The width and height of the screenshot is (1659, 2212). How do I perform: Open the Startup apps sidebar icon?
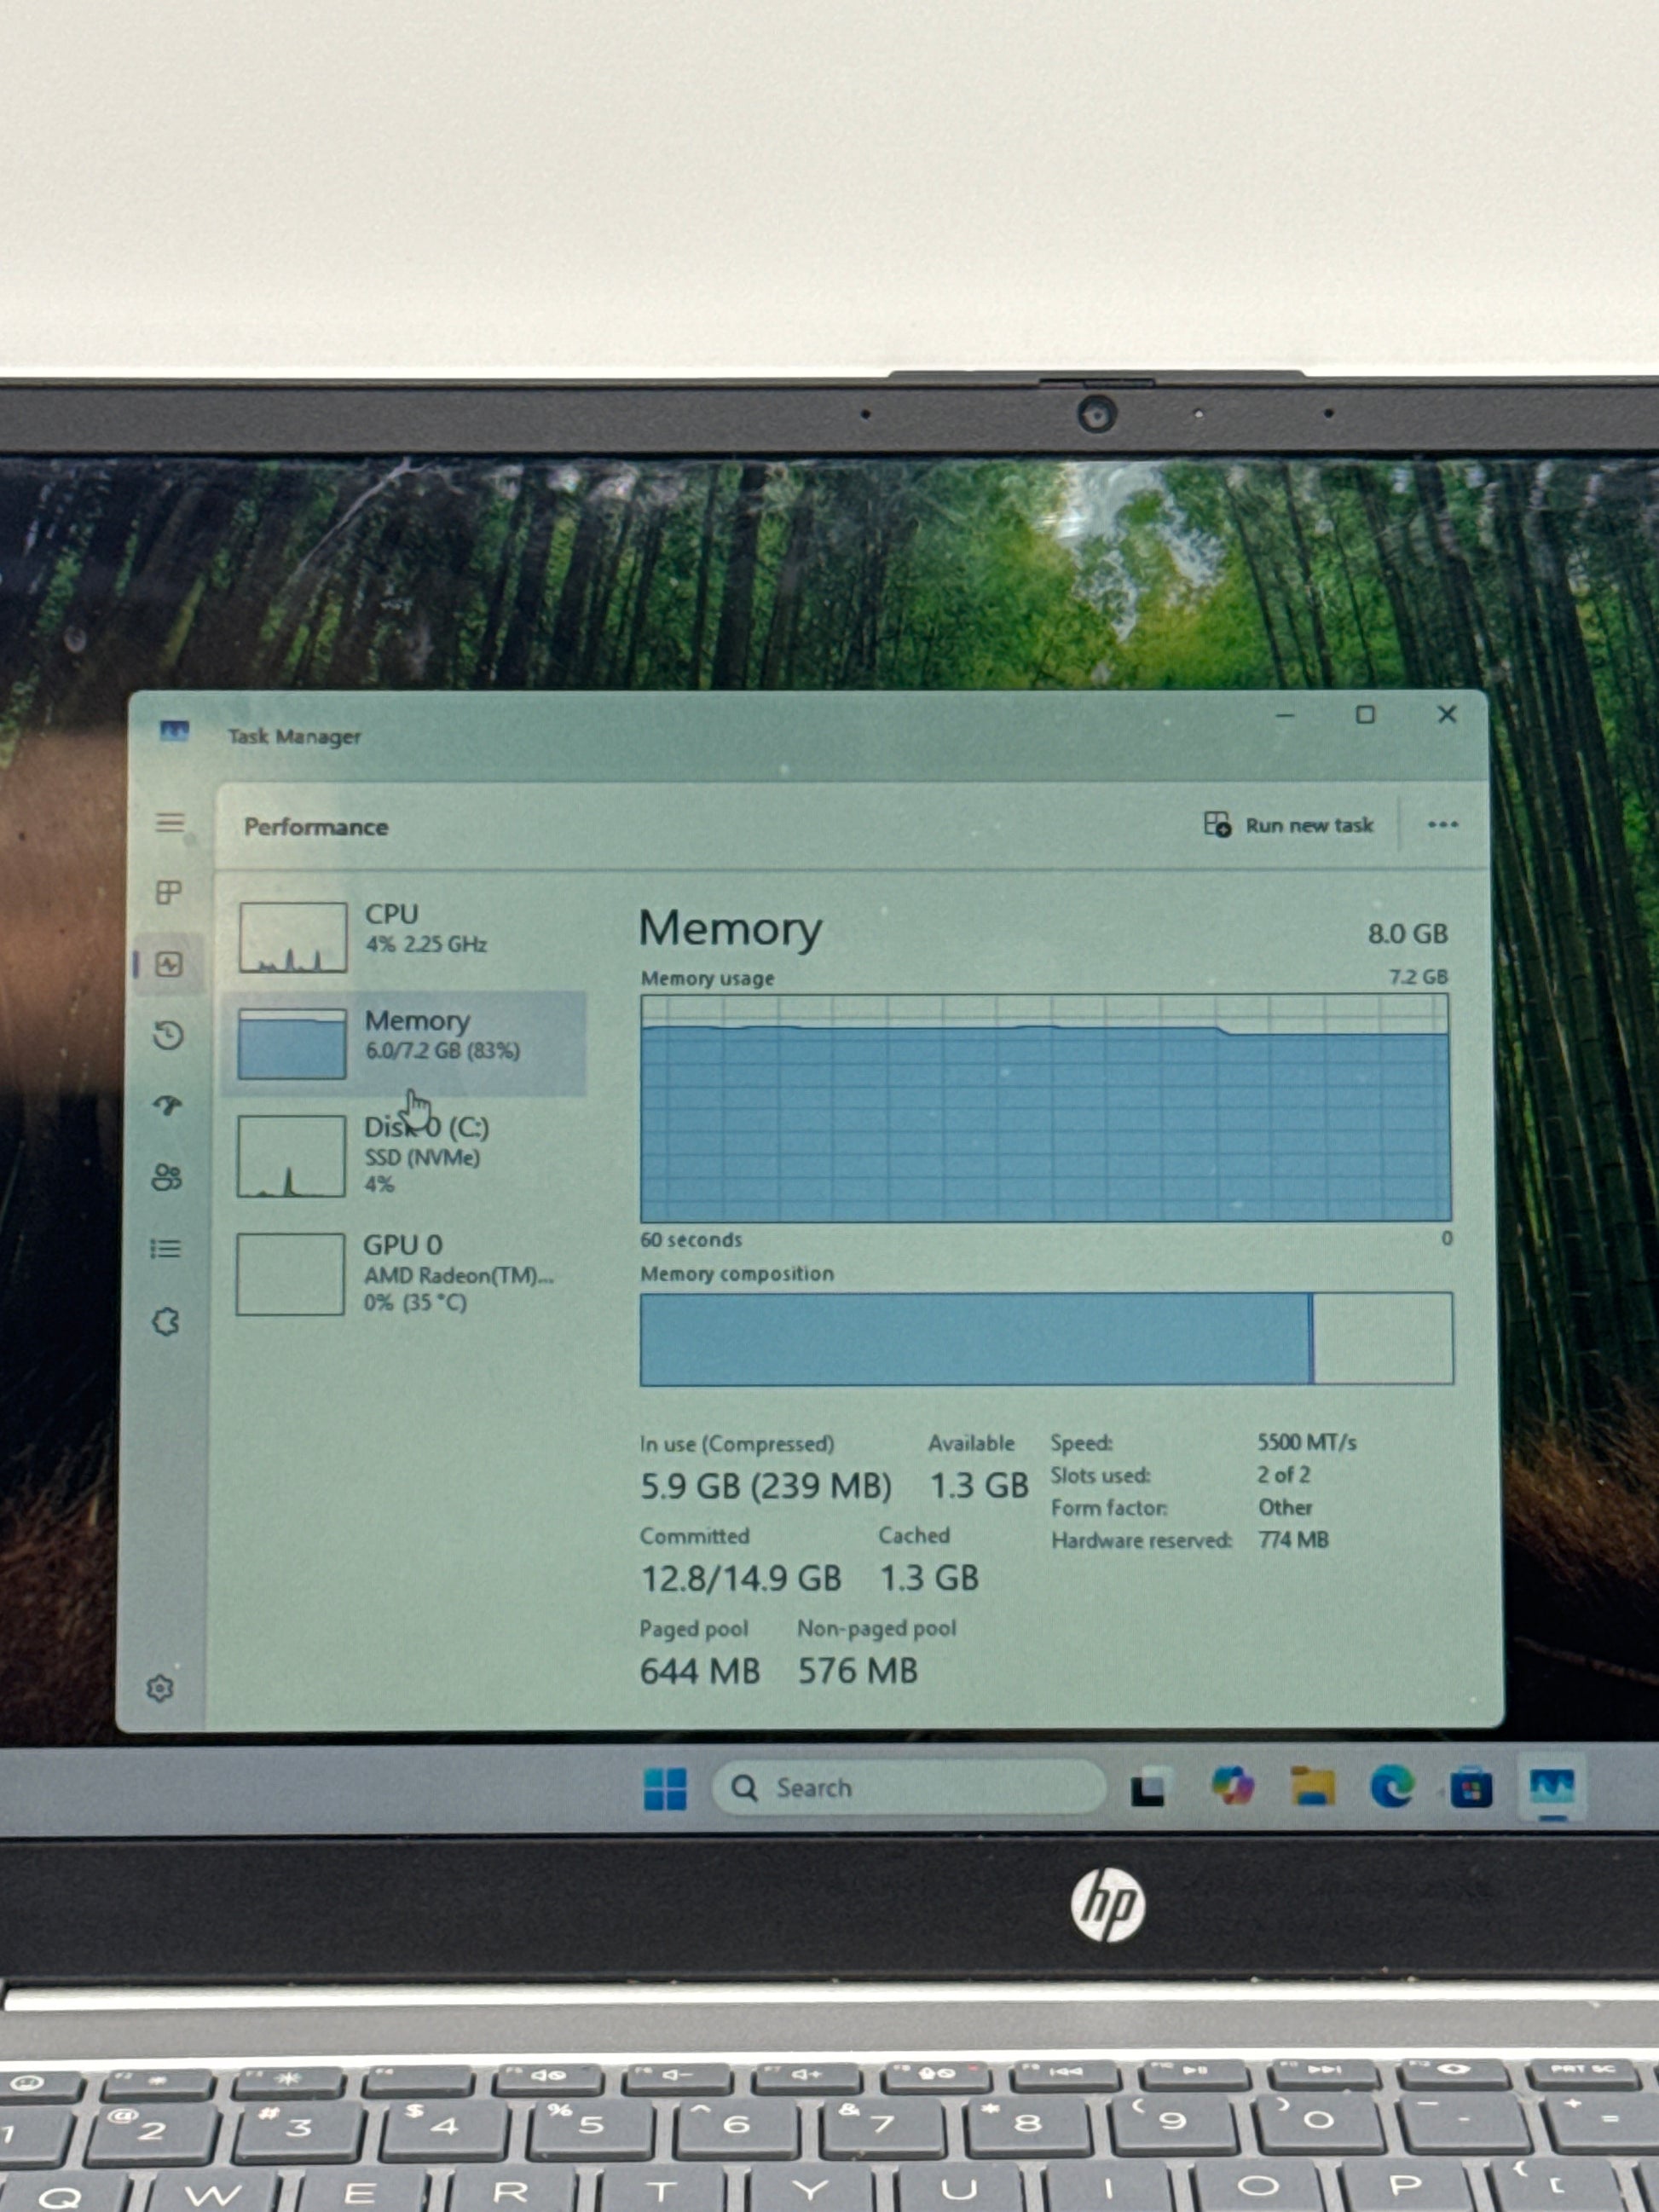(167, 1105)
